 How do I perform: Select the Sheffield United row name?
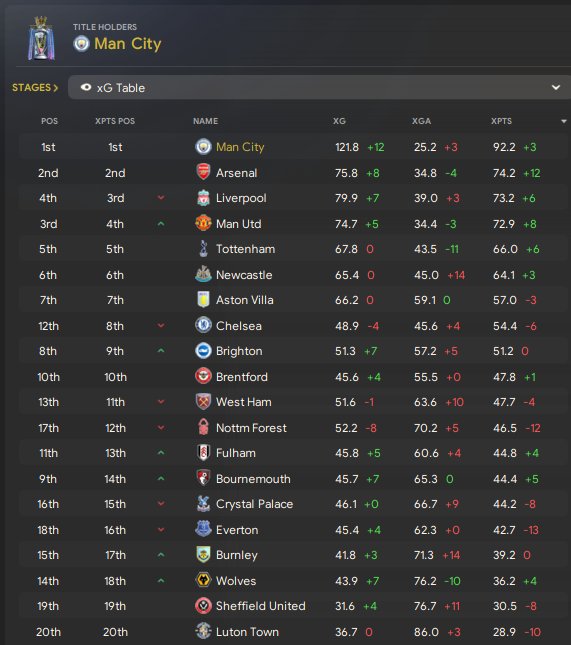tap(261, 606)
